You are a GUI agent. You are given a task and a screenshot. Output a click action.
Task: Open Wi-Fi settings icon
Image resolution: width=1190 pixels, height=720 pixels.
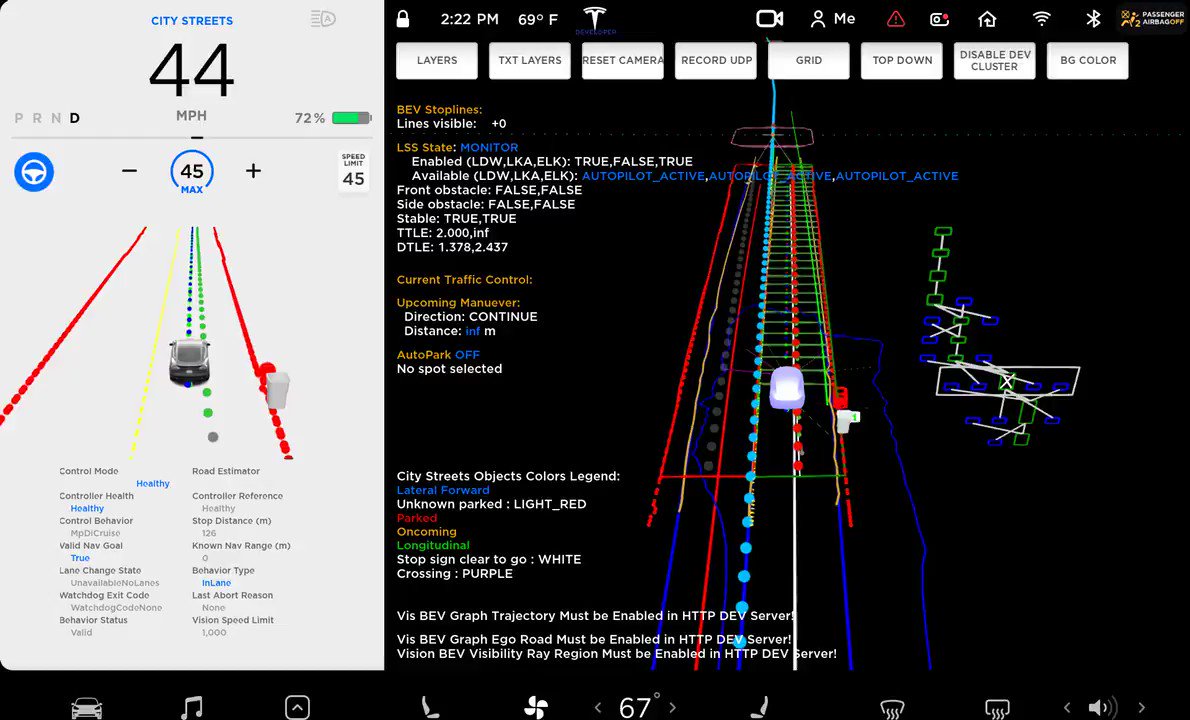pyautogui.click(x=1042, y=19)
